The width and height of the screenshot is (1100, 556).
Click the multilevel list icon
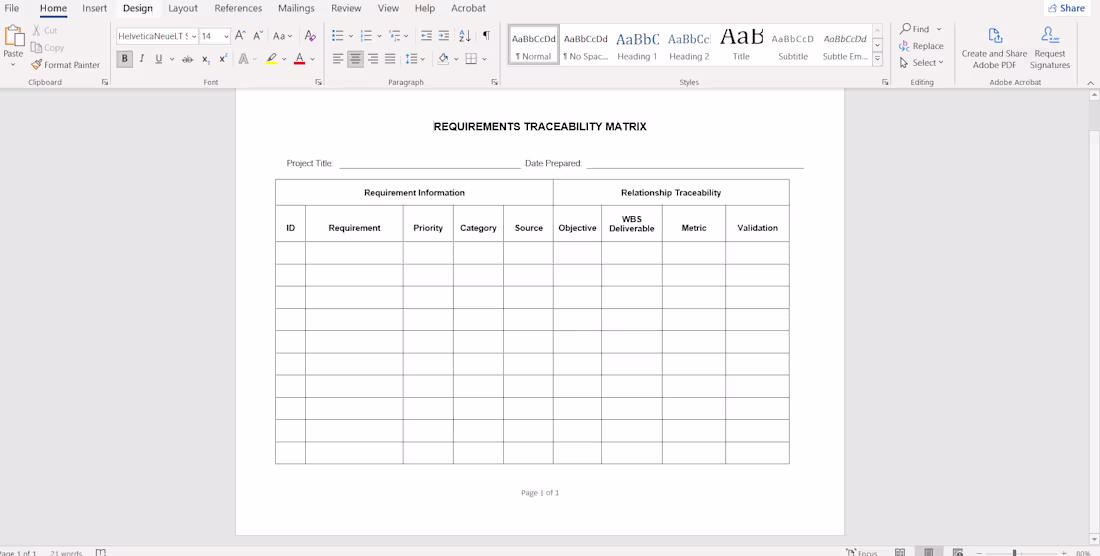394,36
